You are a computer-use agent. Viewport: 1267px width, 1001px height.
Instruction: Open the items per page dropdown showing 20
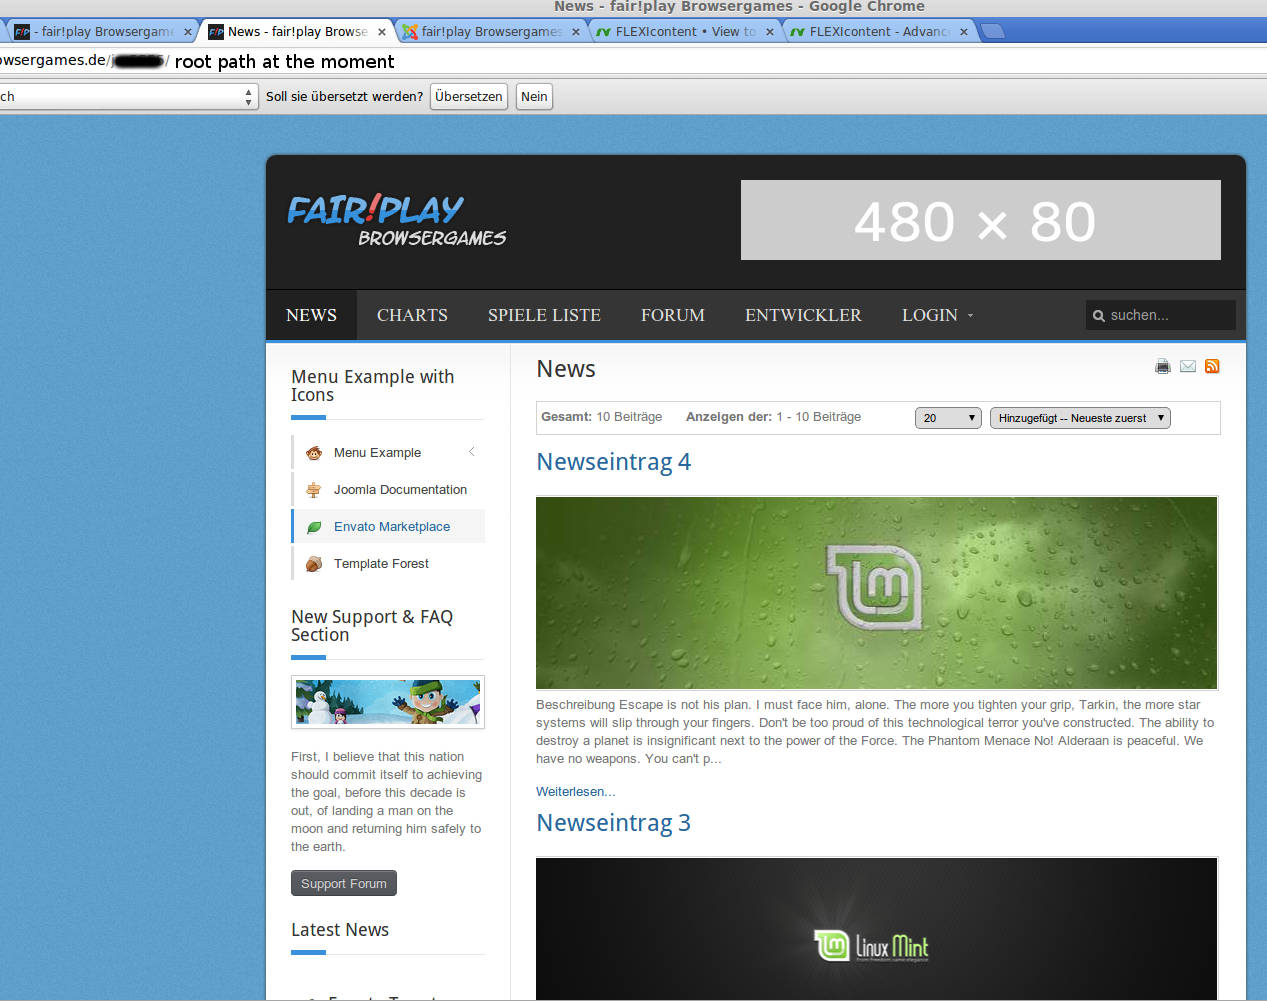click(x=948, y=418)
